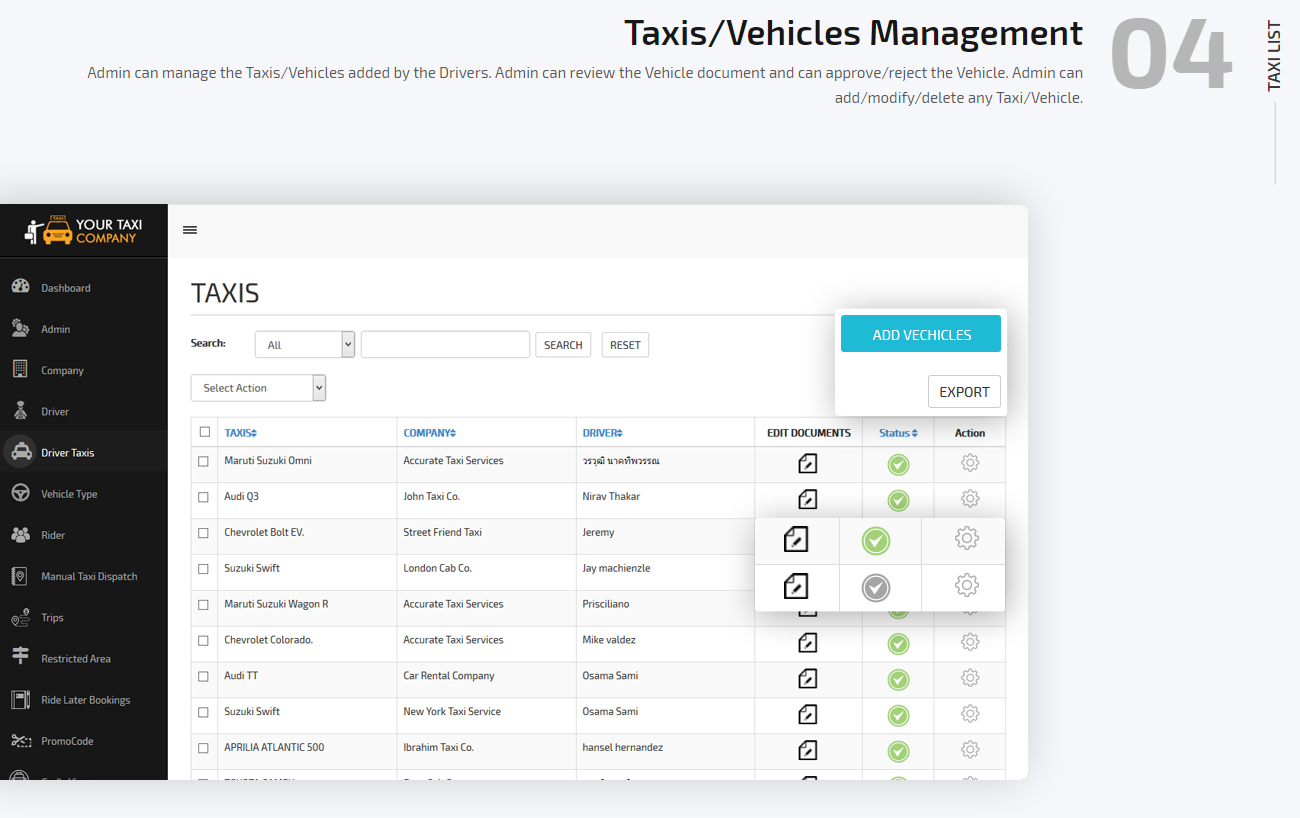This screenshot has width=1300, height=818.
Task: Check the select-all checkbox in table header
Action: [204, 430]
